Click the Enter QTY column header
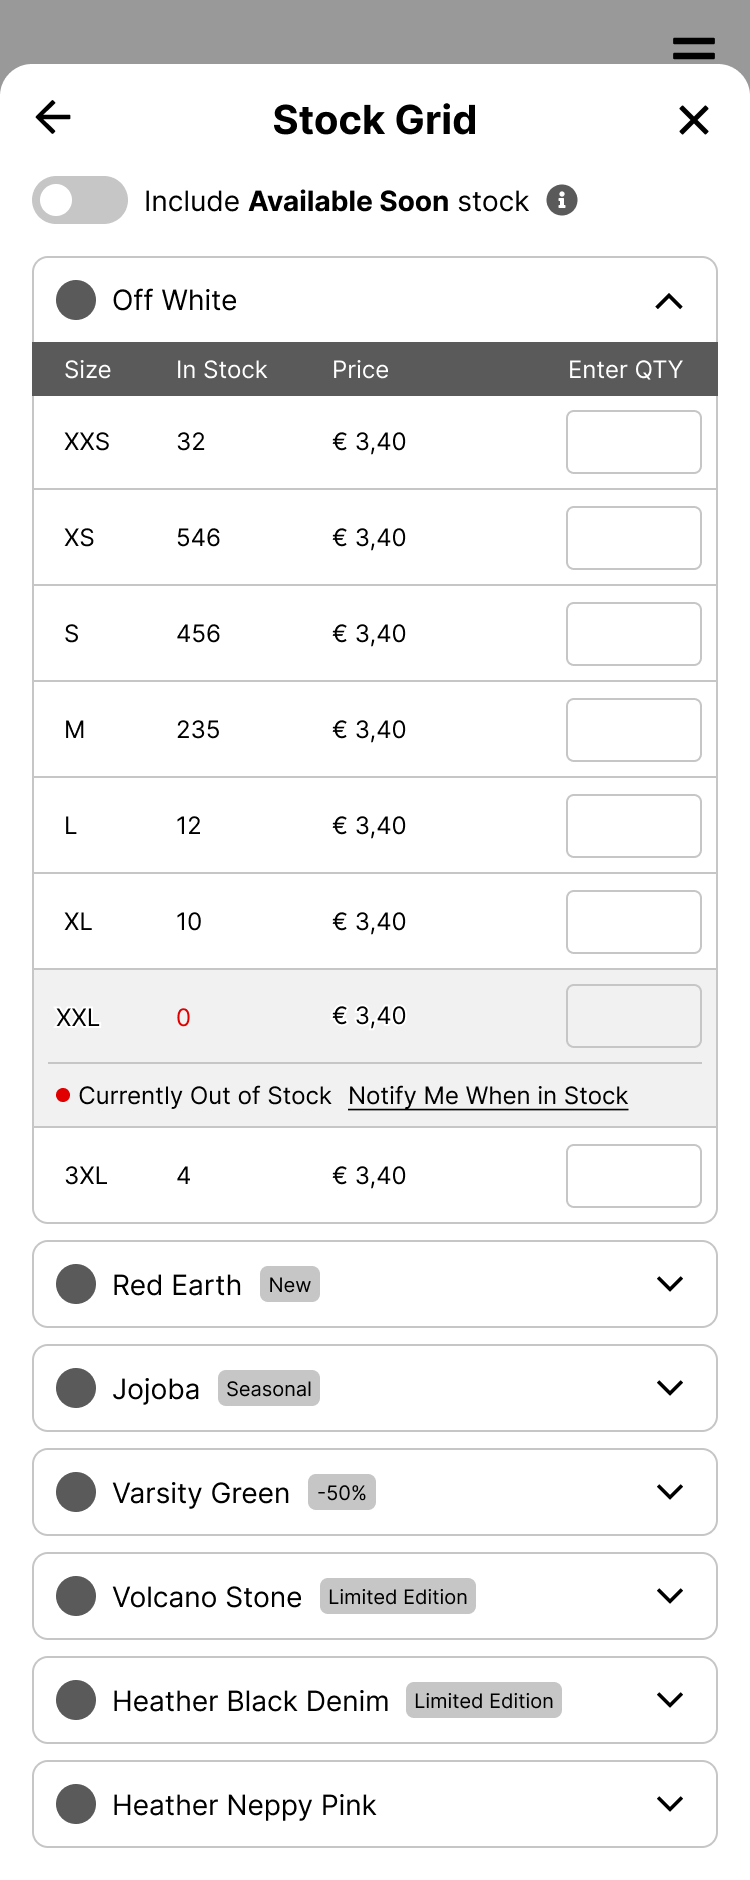This screenshot has height=1880, width=750. click(625, 370)
